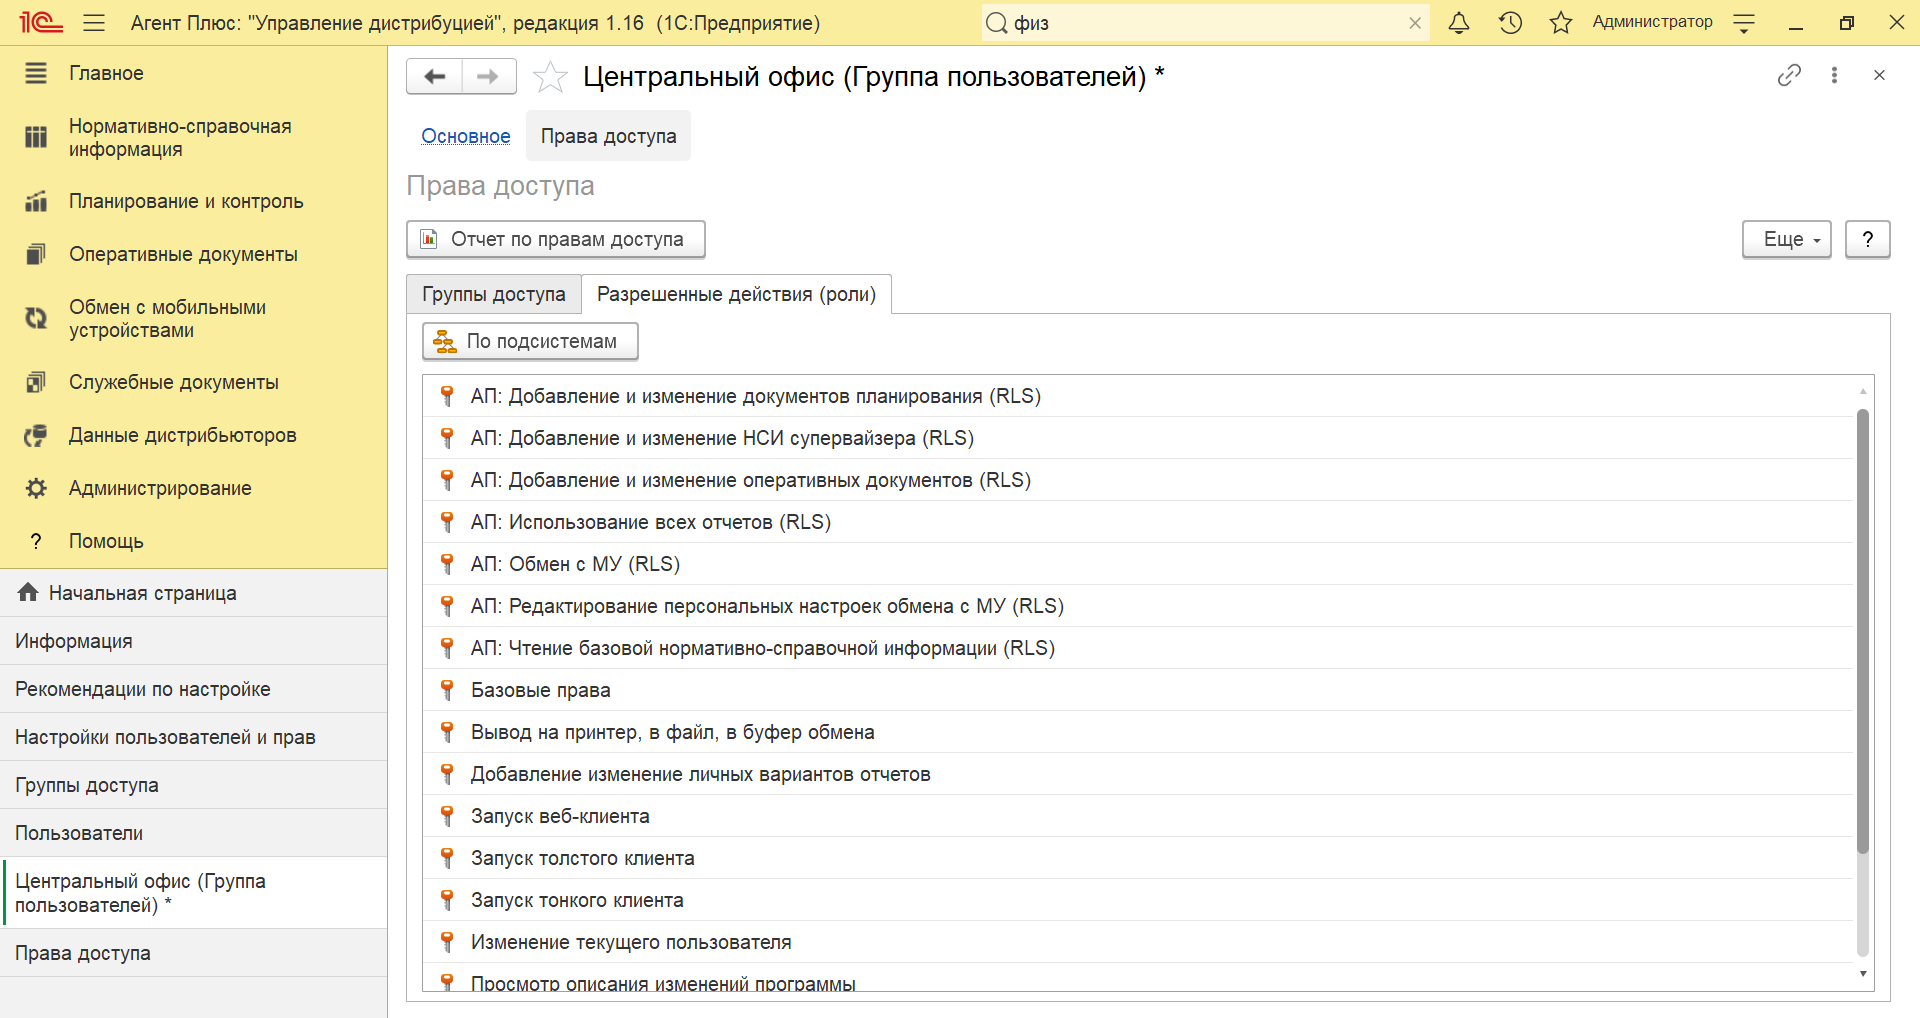
Task: Select Изменение текущего пользователя row
Action: tap(1138, 942)
